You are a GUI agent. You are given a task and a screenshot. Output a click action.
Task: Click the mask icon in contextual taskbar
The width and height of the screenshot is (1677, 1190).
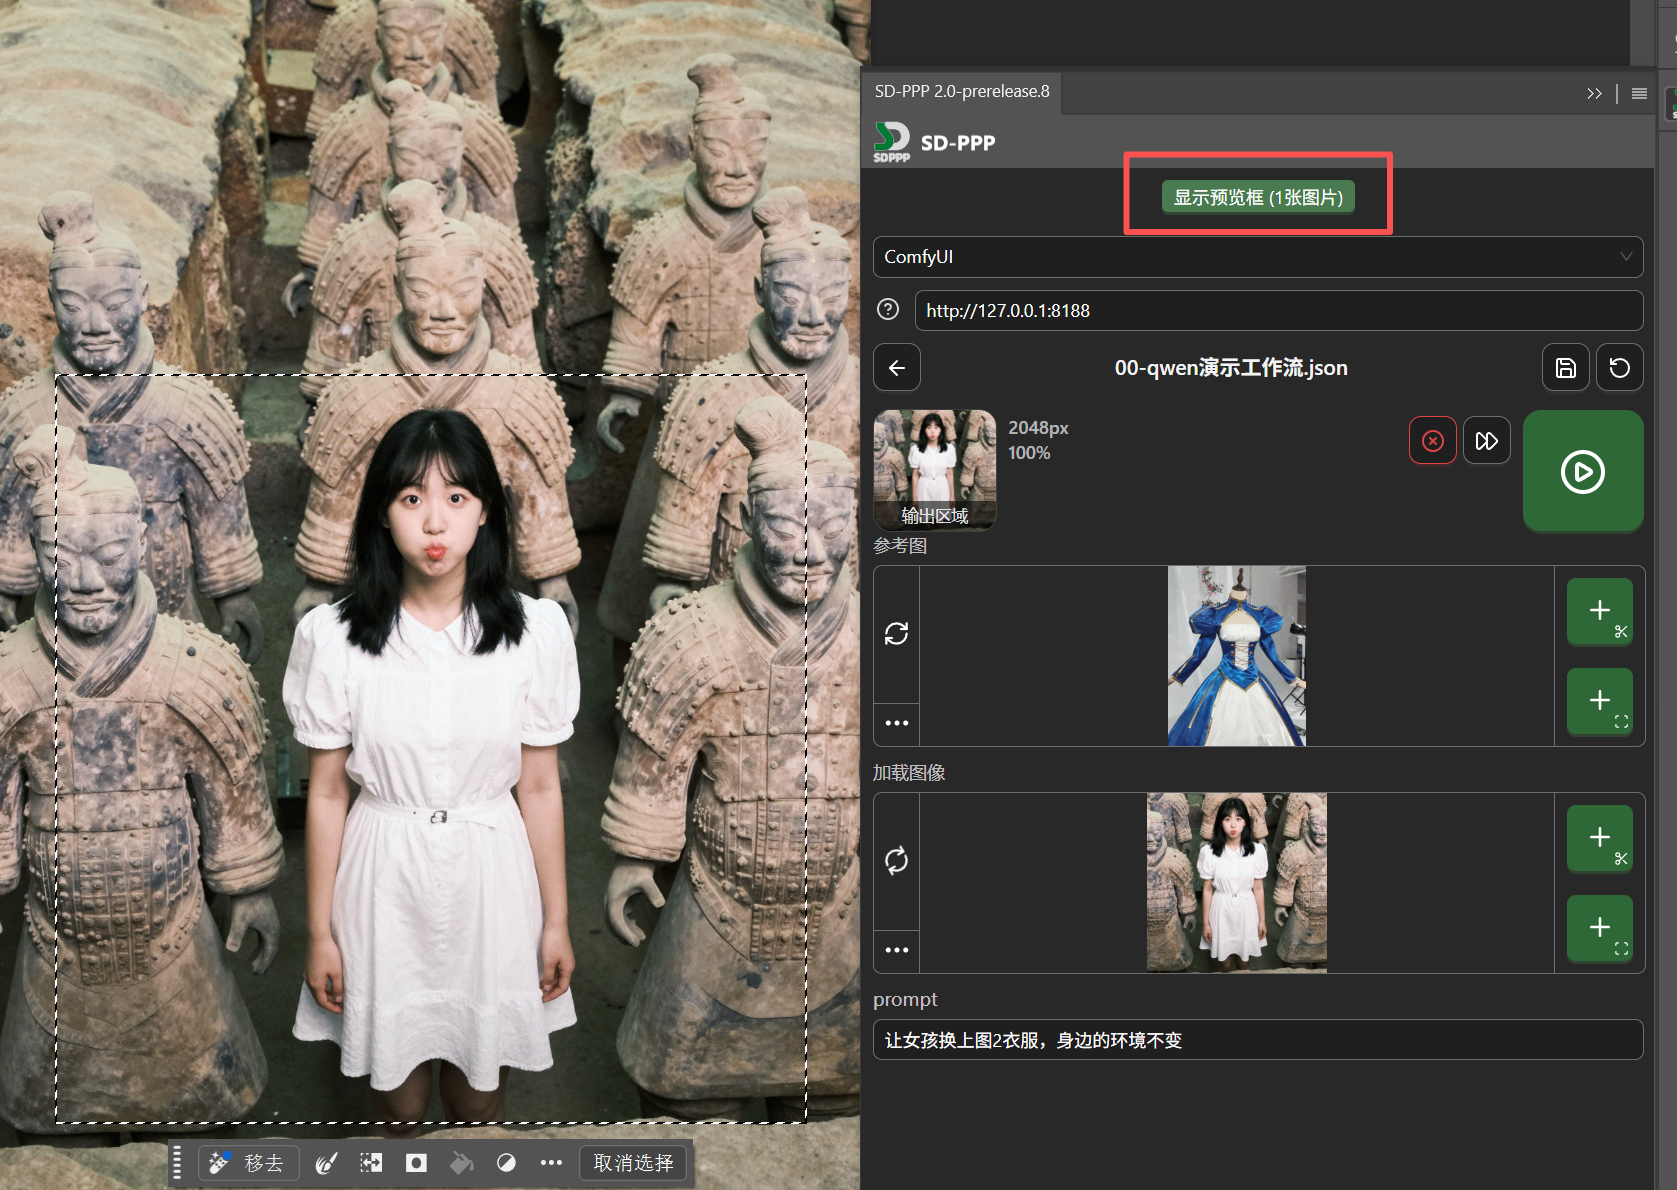point(416,1163)
